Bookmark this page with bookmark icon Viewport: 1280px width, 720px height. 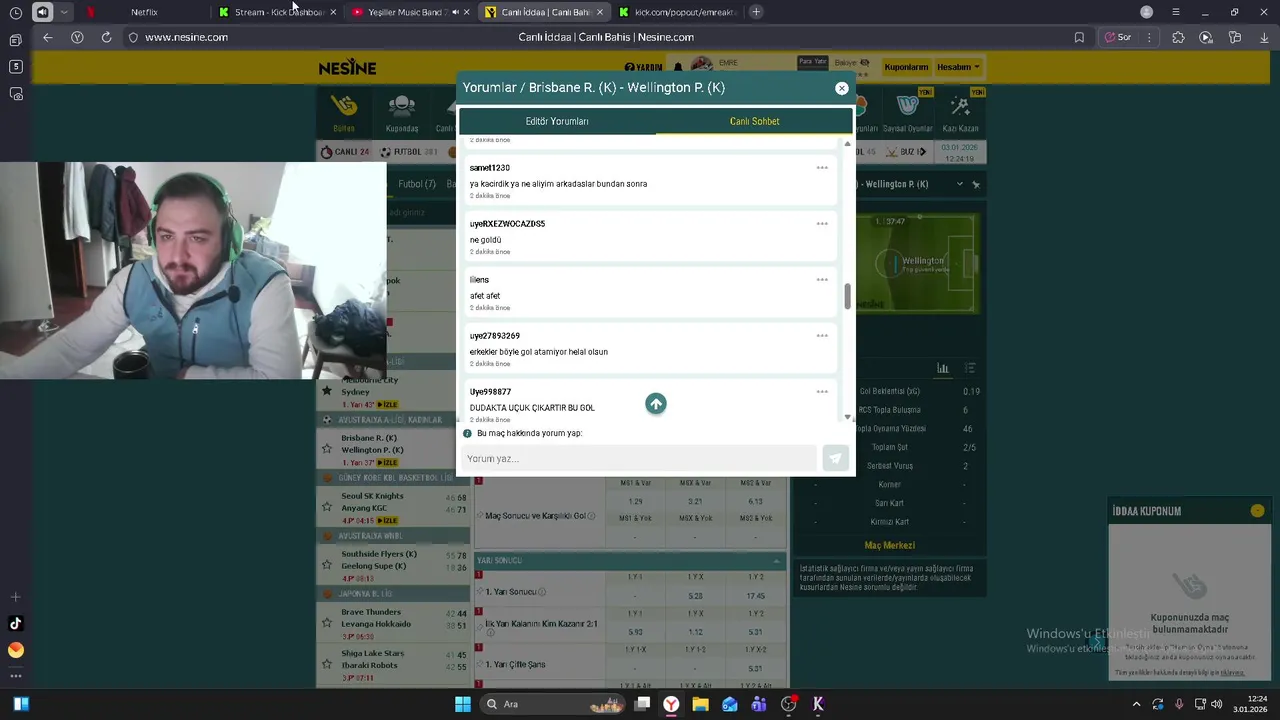(x=1079, y=37)
